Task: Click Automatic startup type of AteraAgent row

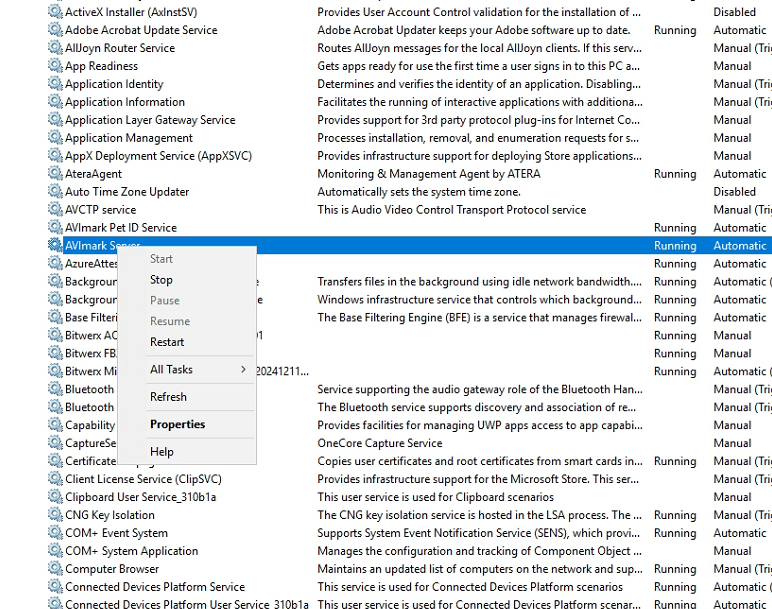Action: 740,174
